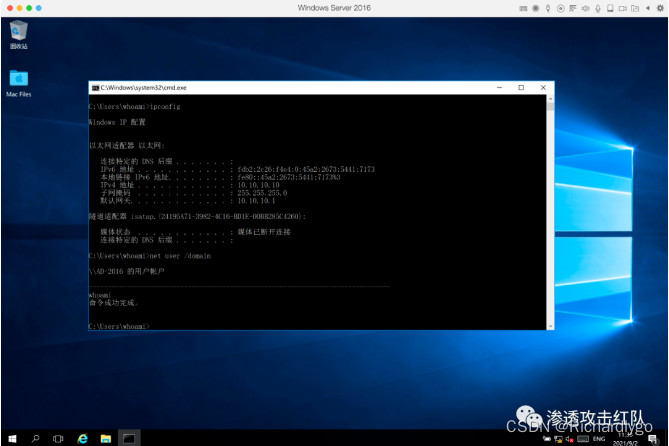Click the cmd.exe taskbar button

point(129,438)
